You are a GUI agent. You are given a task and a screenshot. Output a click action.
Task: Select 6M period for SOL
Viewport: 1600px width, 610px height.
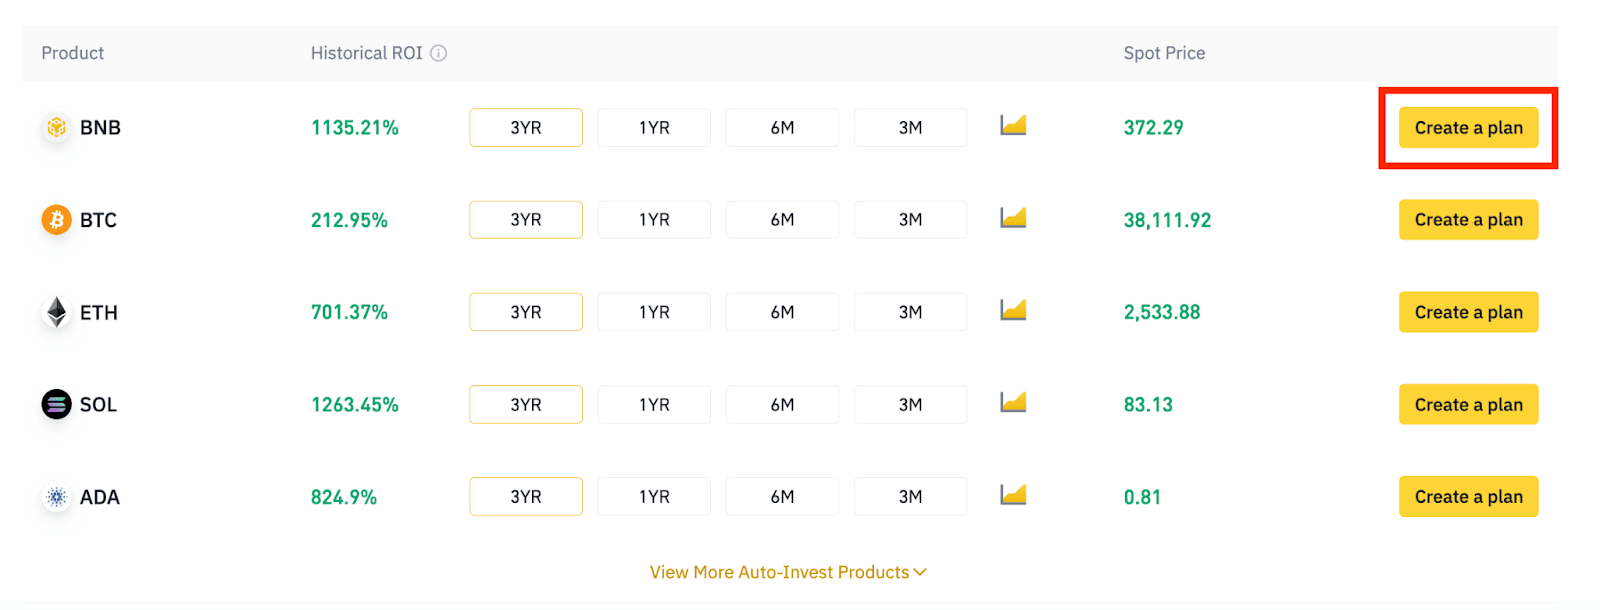pos(782,404)
